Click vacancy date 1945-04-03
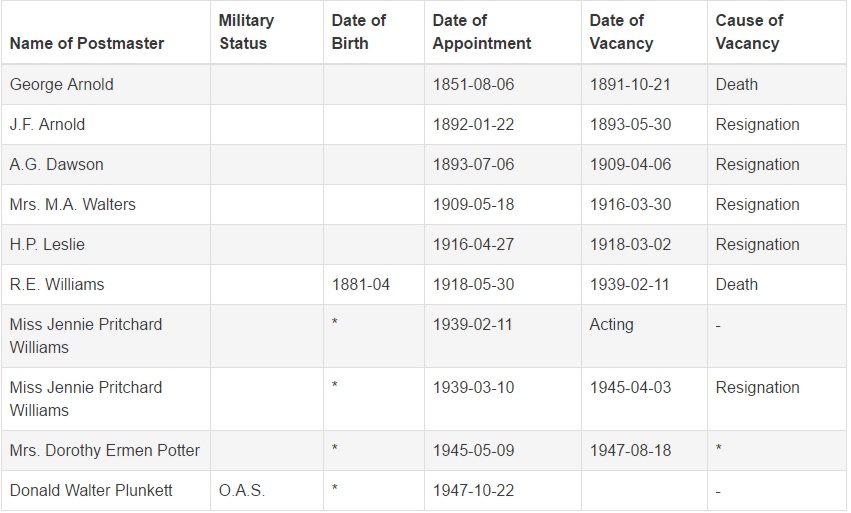851x513 pixels. (x=630, y=387)
